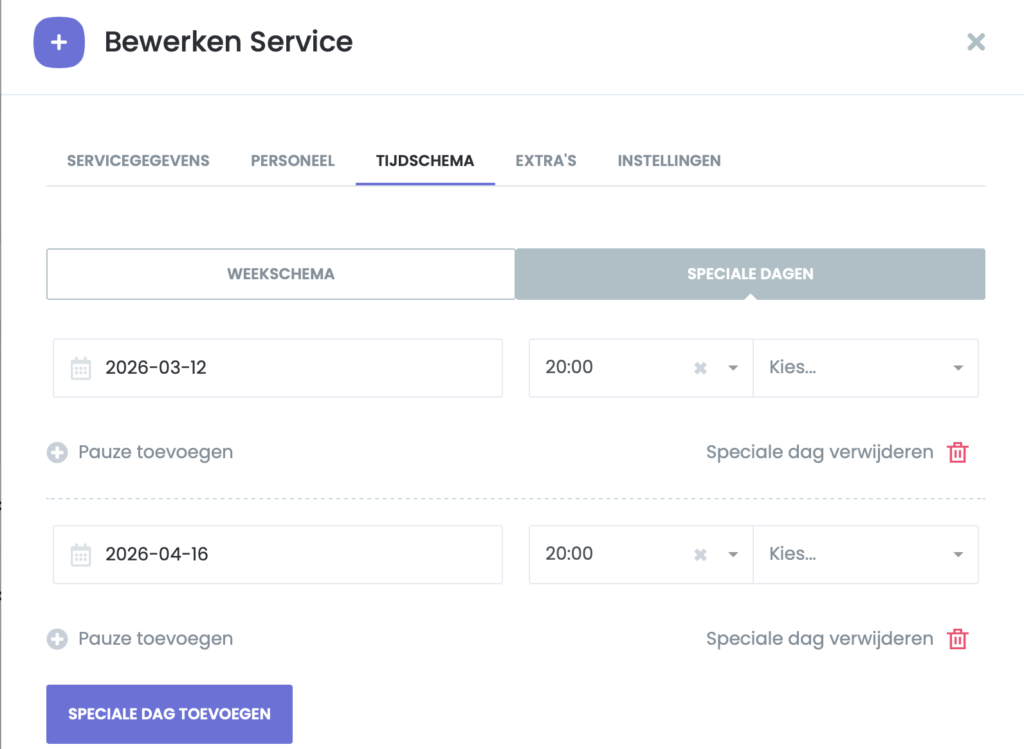The height and width of the screenshot is (749, 1024).
Task: Switch to the Weekschema view
Action: (x=280, y=274)
